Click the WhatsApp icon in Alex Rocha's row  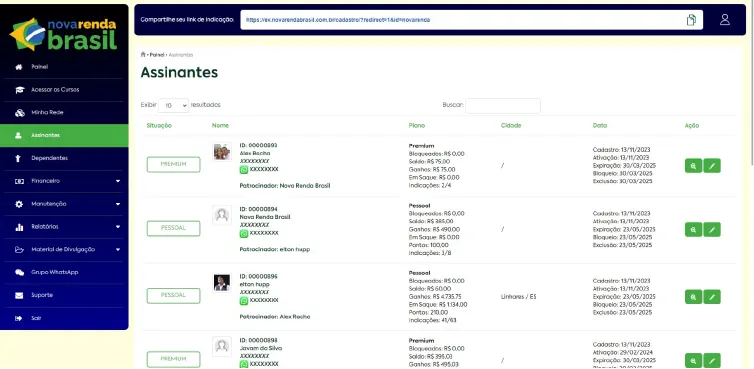point(244,169)
